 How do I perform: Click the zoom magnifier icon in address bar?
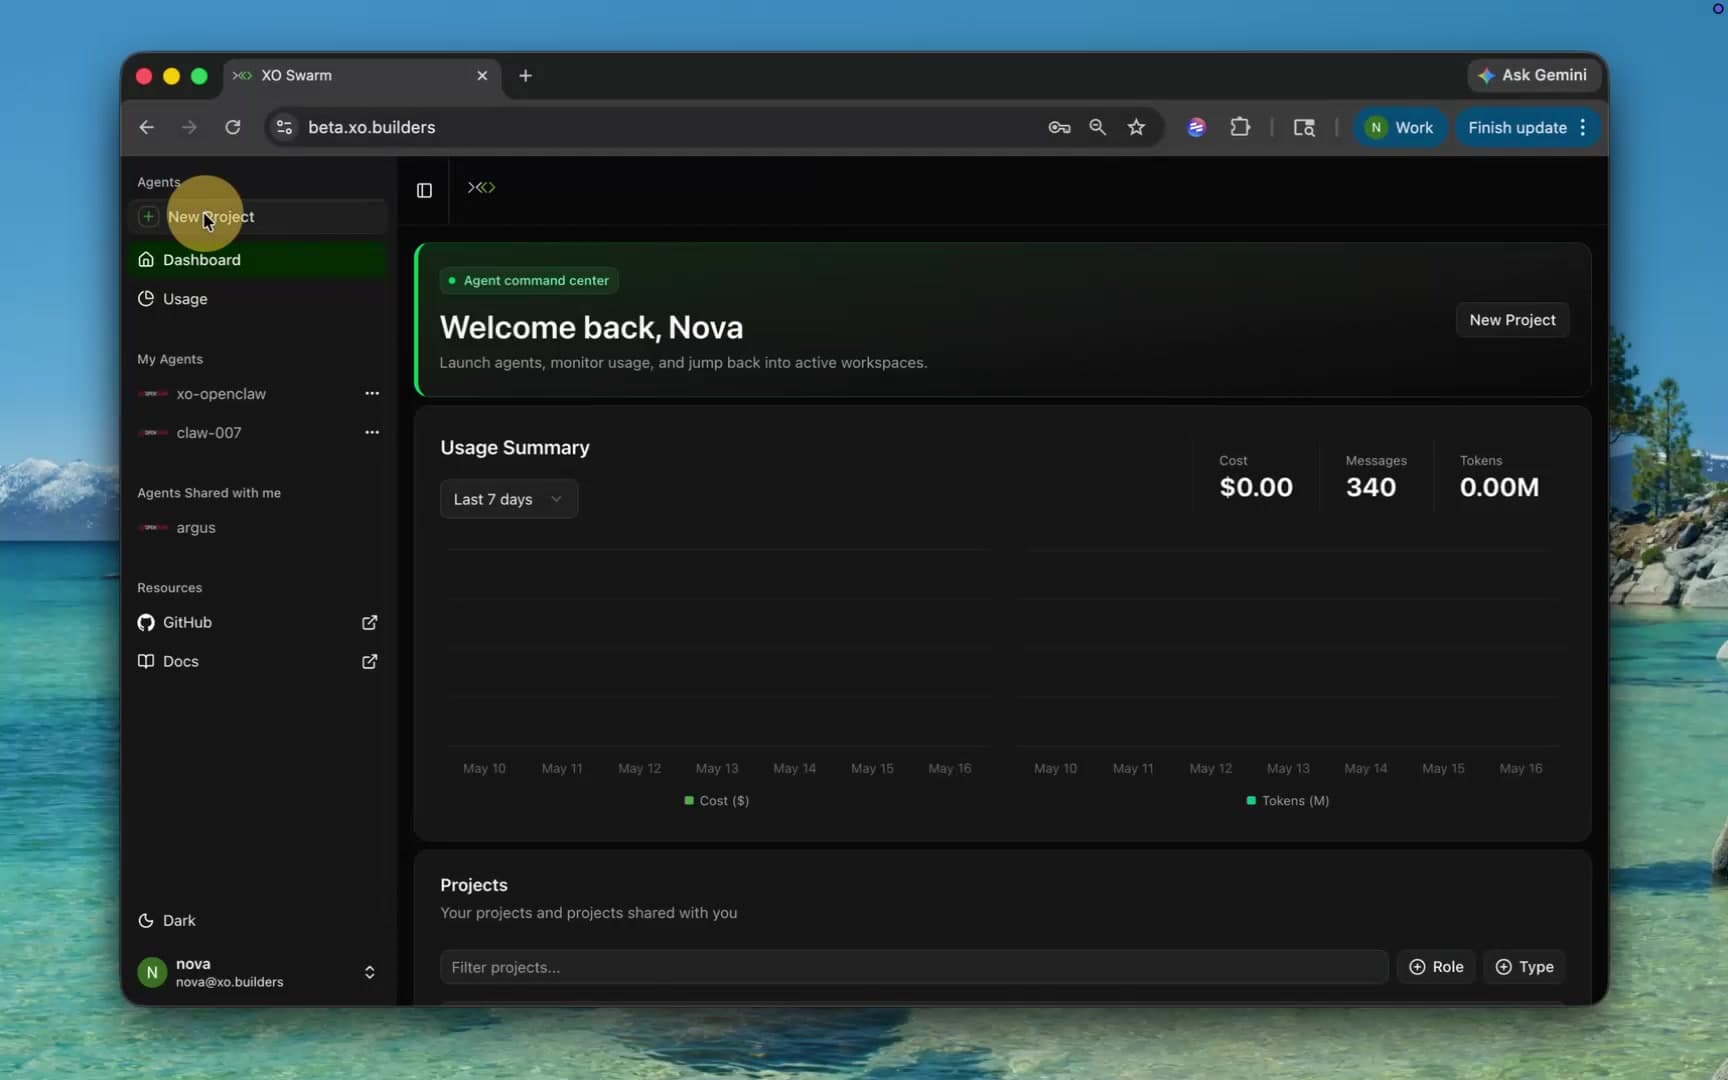point(1098,127)
